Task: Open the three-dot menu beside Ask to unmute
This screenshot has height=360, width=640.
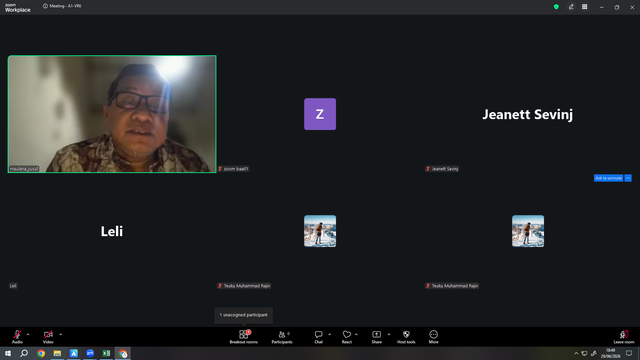Action: tap(628, 178)
